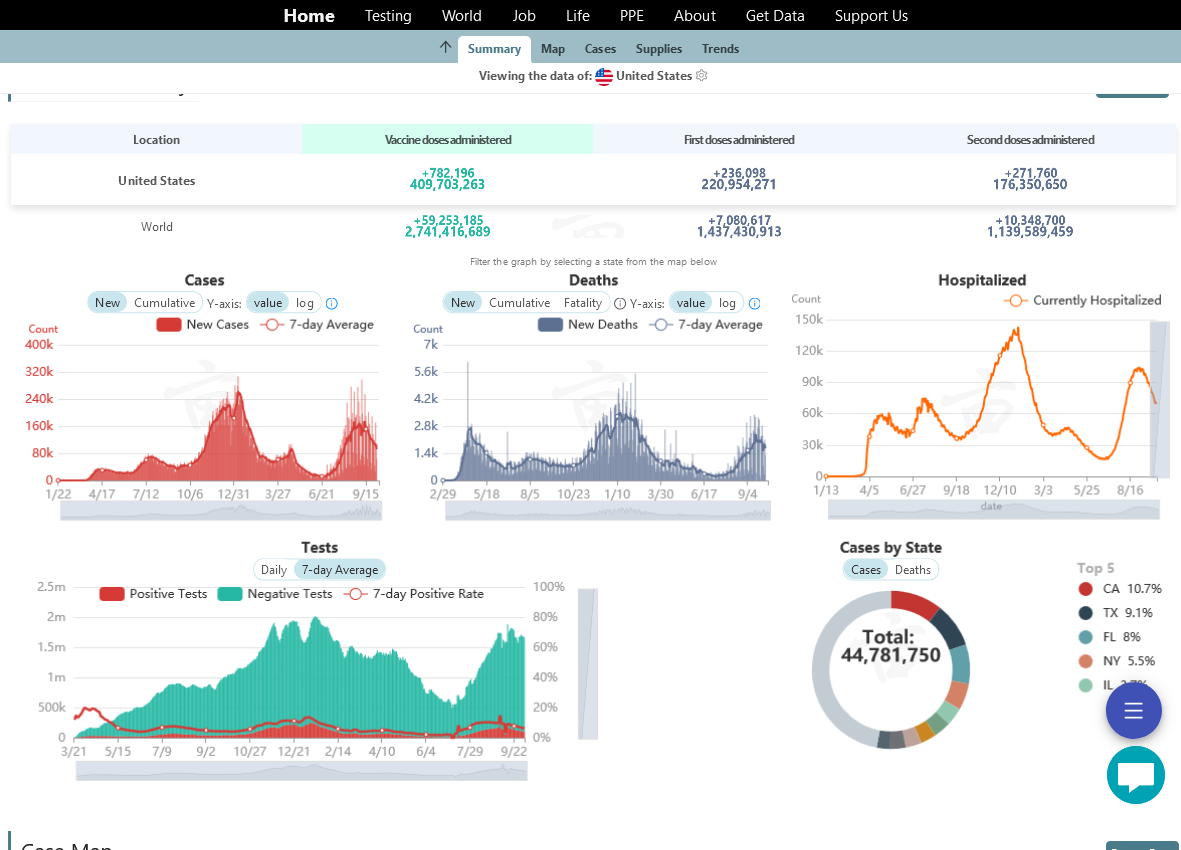Select New in Deaths chart
The image size is (1181, 850).
click(x=462, y=303)
